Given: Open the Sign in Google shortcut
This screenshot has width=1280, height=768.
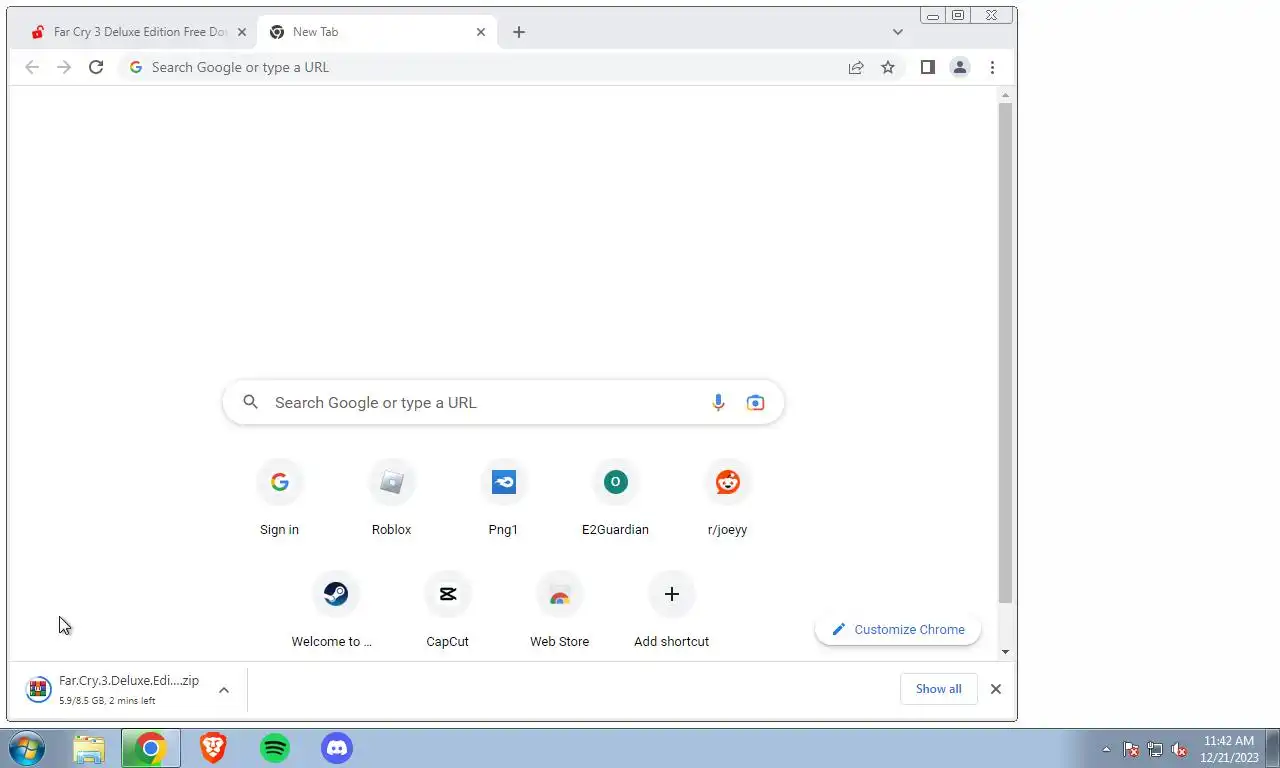Looking at the screenshot, I should click(279, 498).
